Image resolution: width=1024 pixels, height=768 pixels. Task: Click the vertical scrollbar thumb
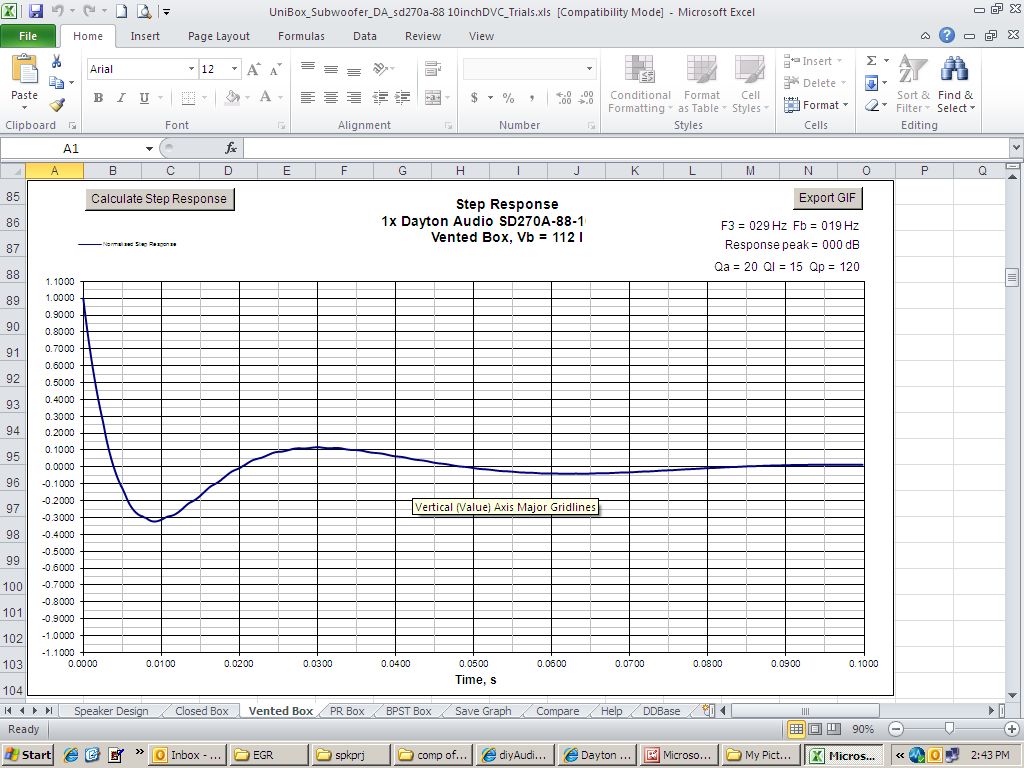point(1012,277)
